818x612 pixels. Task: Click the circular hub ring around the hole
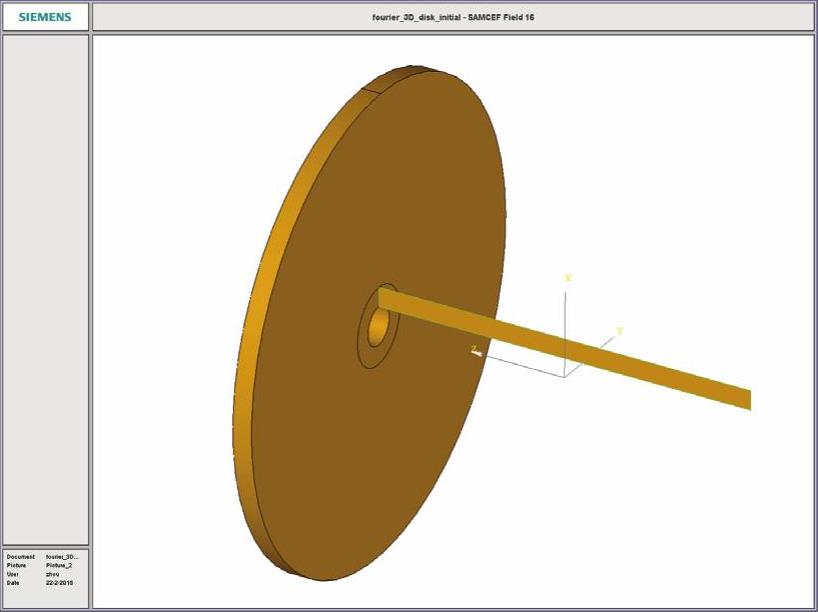pos(366,343)
